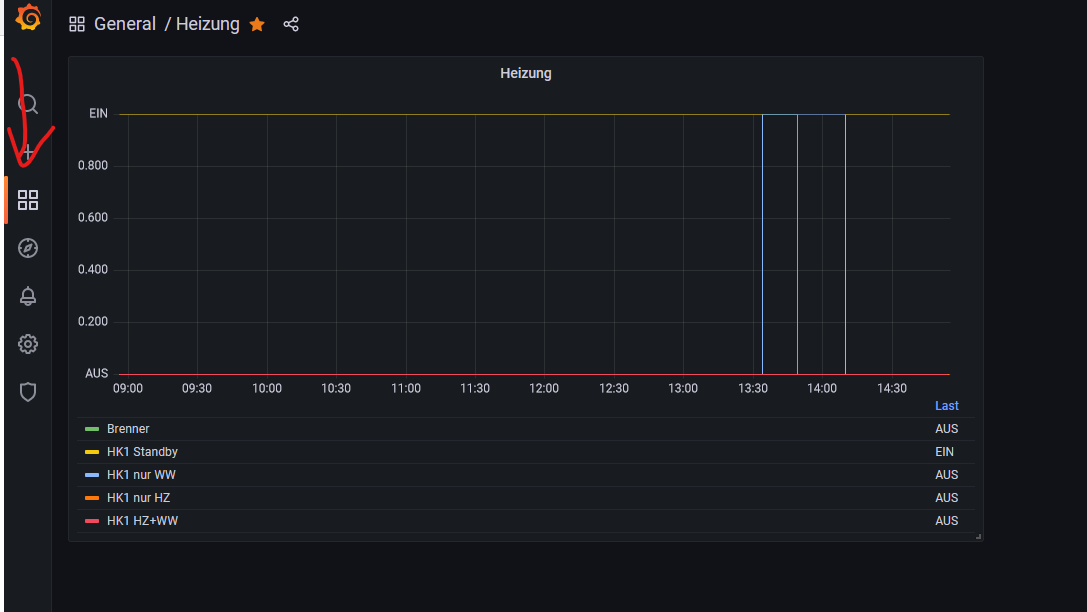Click Heizung dashboard name in breadcrumb

click(x=208, y=24)
